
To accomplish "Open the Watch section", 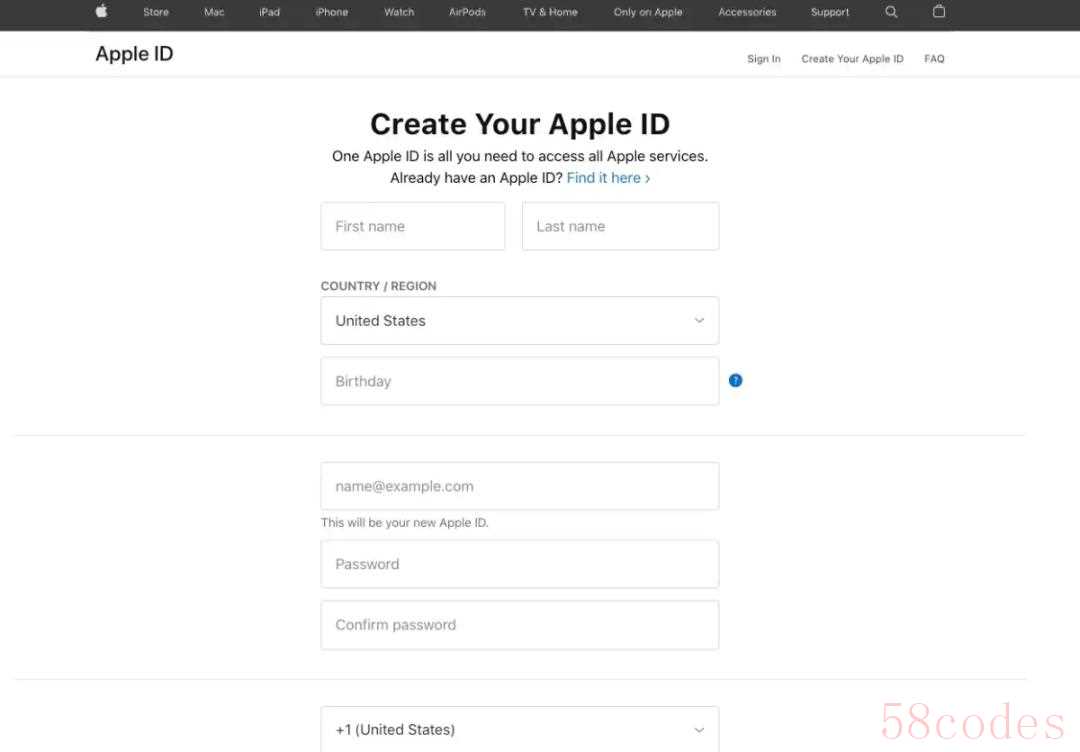I will pyautogui.click(x=399, y=12).
